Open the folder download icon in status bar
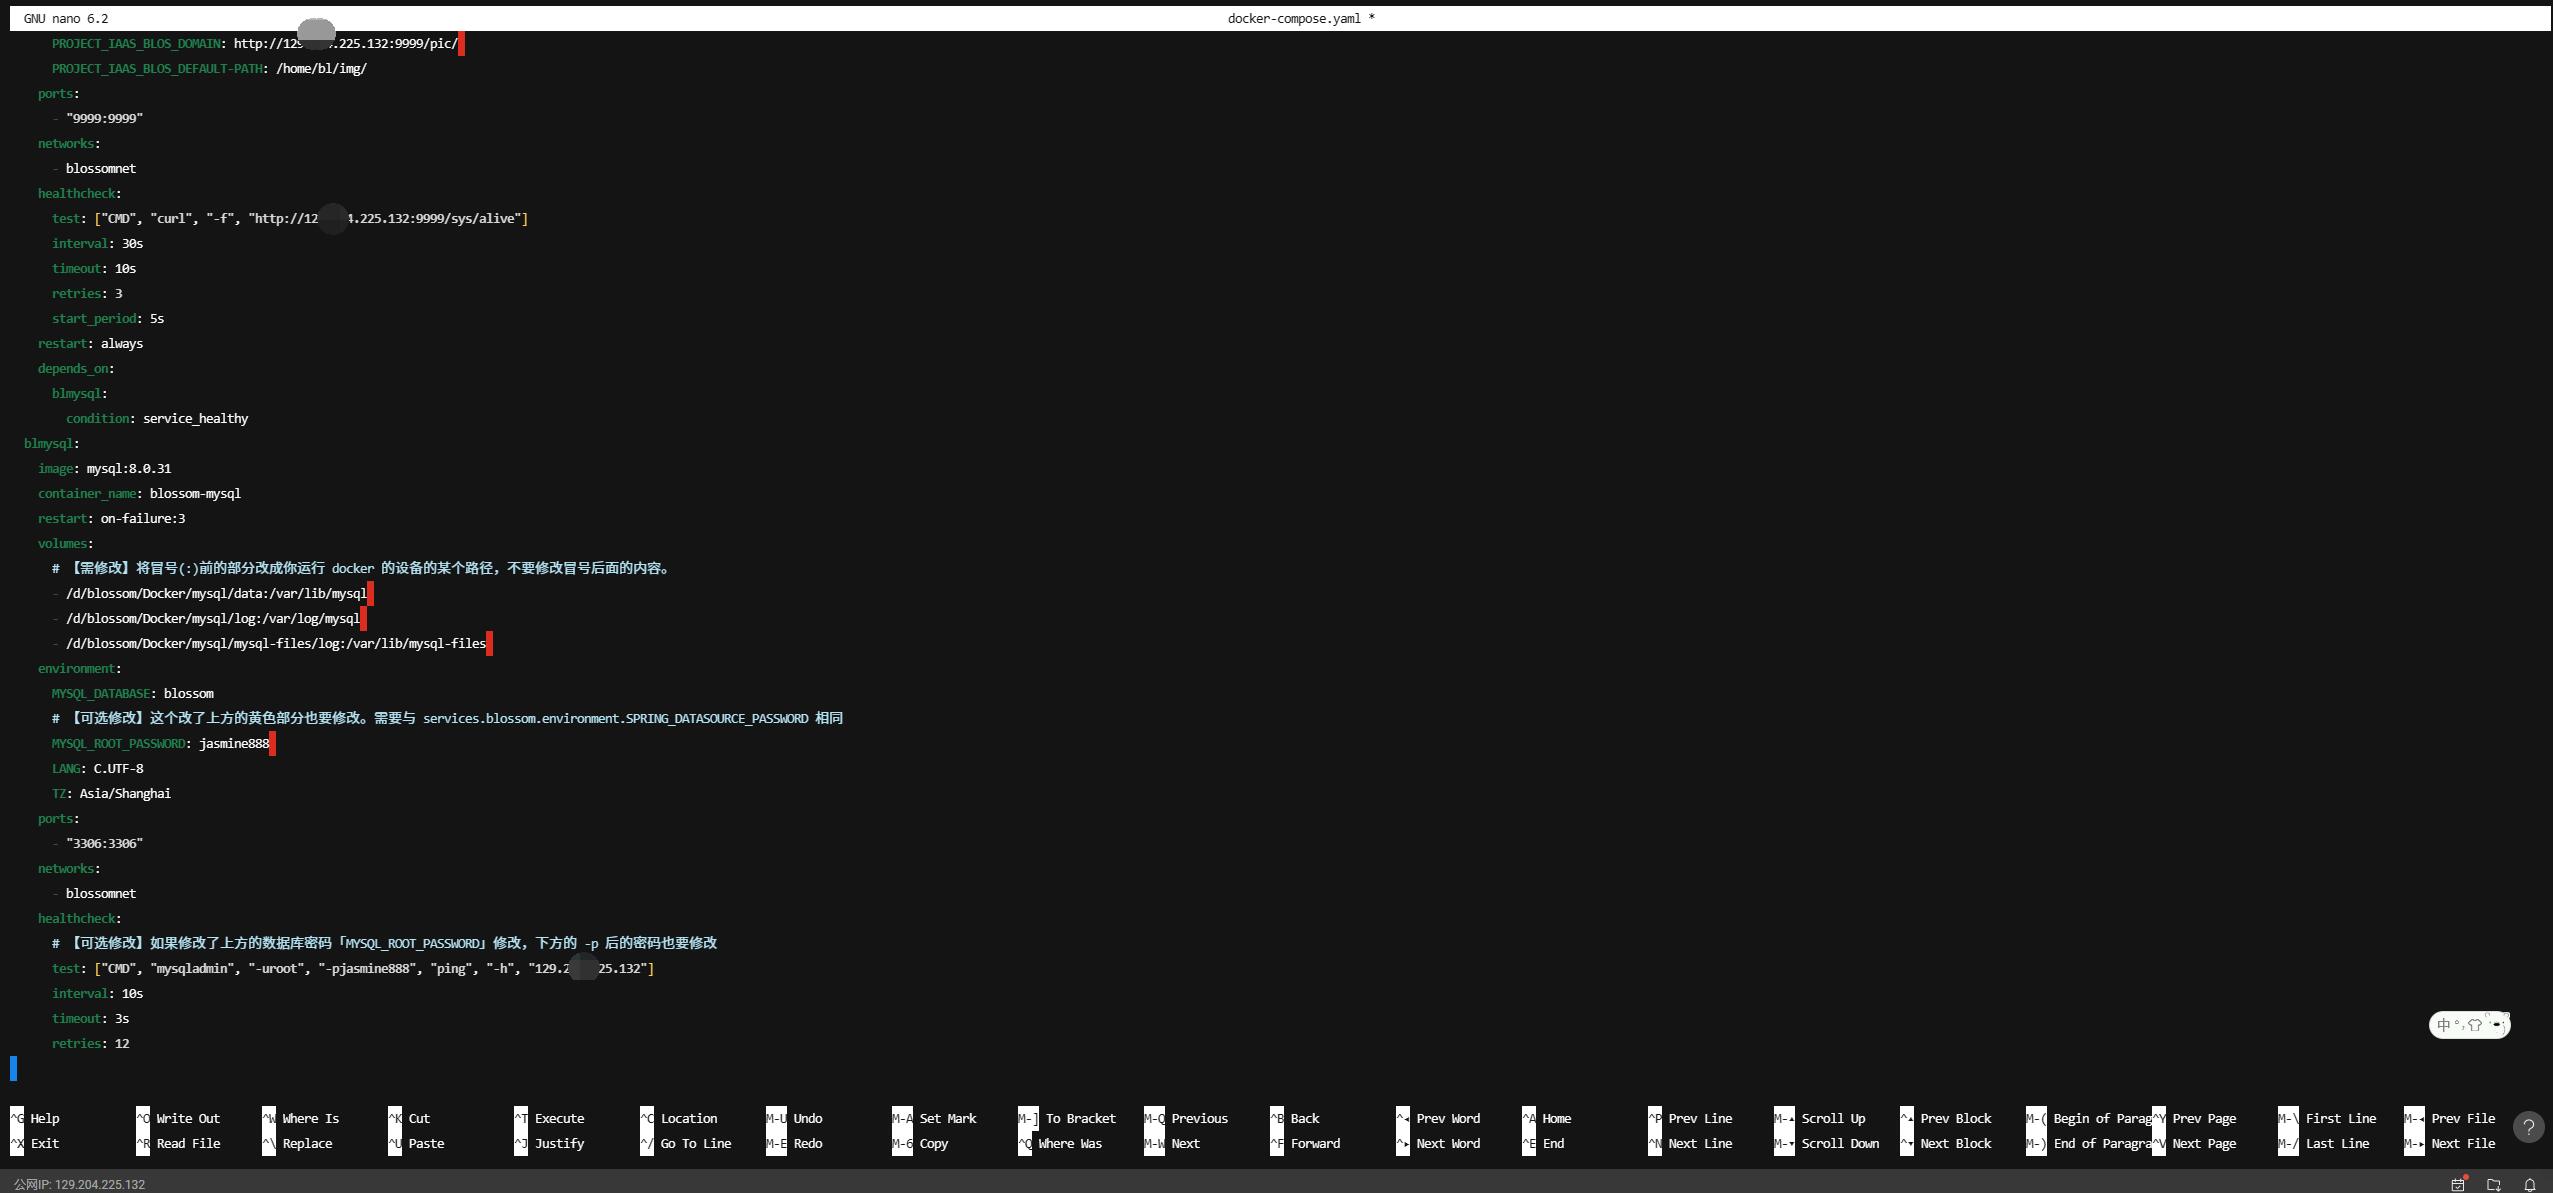Viewport: 2553px width, 1193px height. (2493, 1184)
